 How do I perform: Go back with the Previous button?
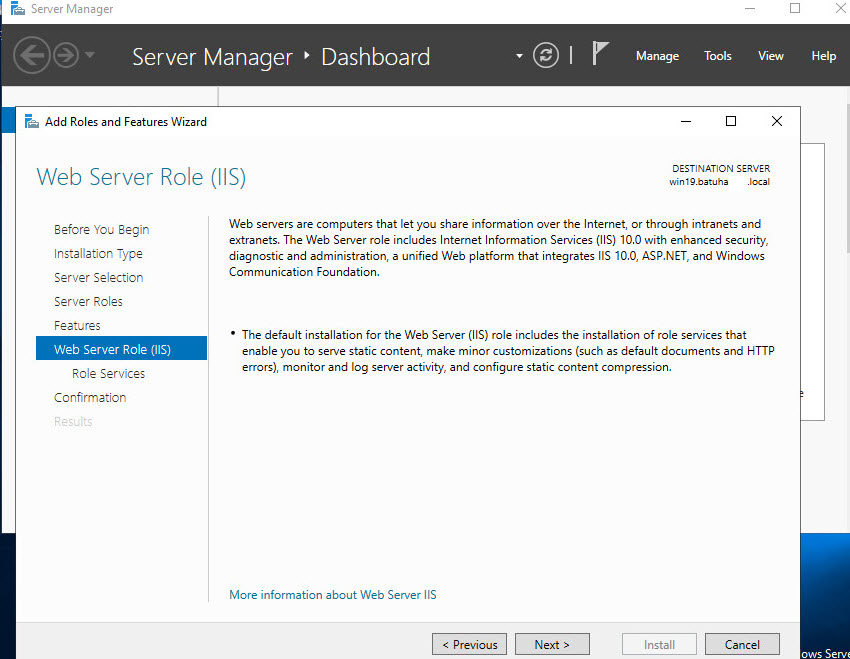pos(469,645)
